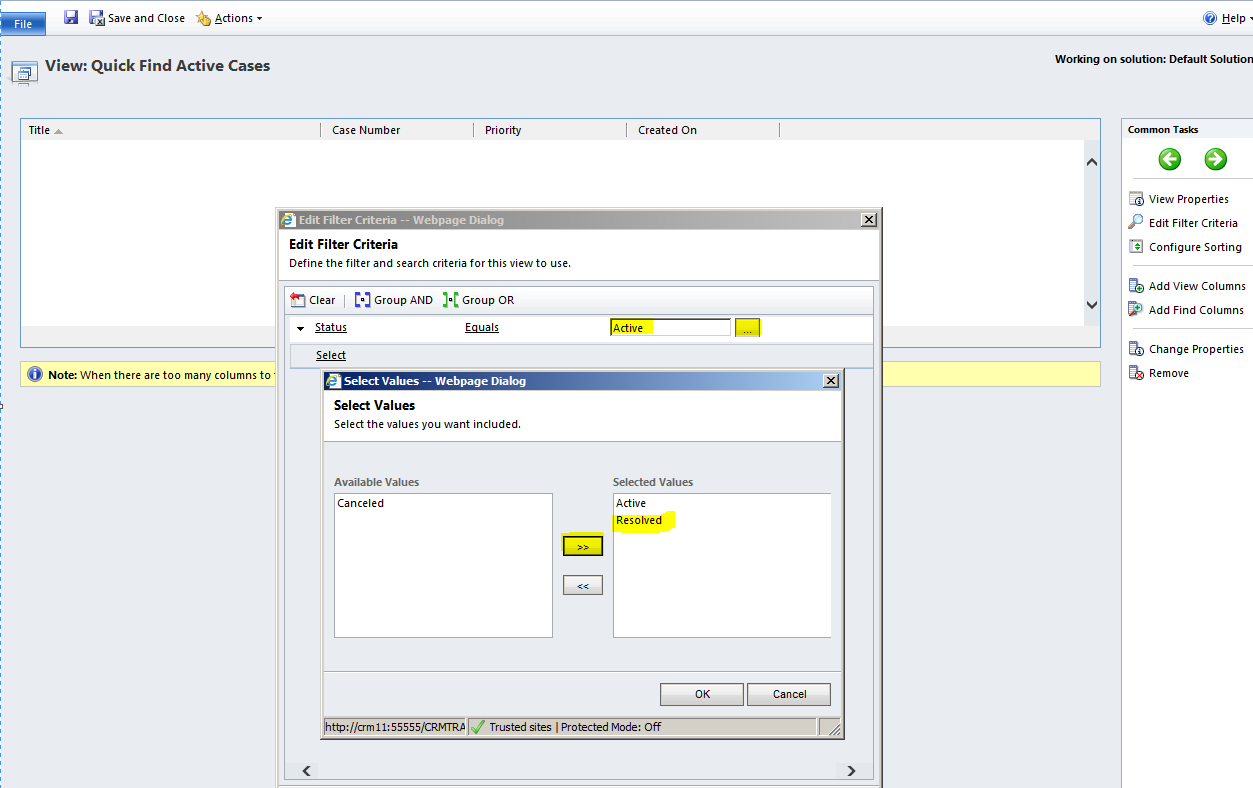Click the Edit Filter Criteria icon
Screen dimensions: 1253x788
coord(1135,222)
